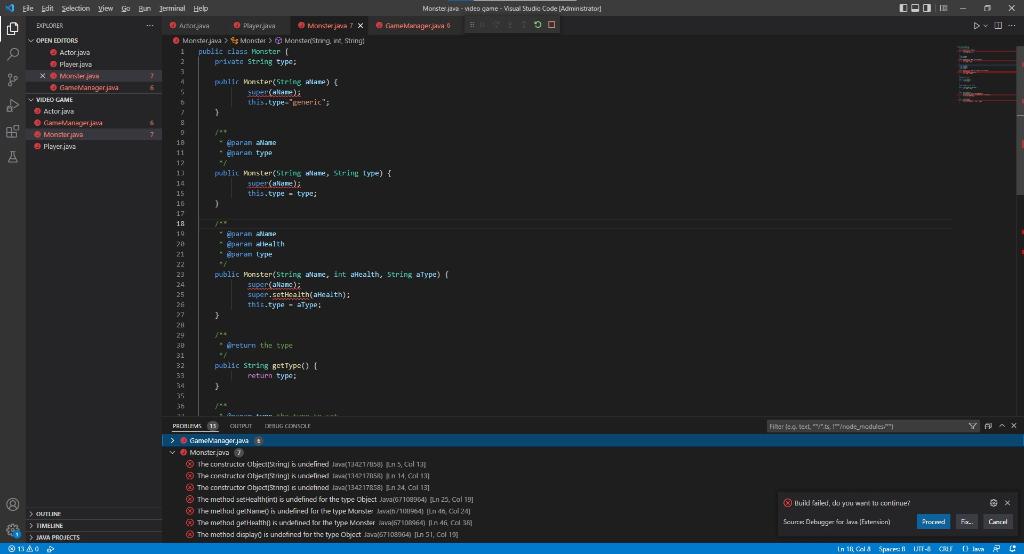Open the Problems filter funnel icon
Image resolution: width=1024 pixels, height=554 pixels.
click(x=972, y=426)
